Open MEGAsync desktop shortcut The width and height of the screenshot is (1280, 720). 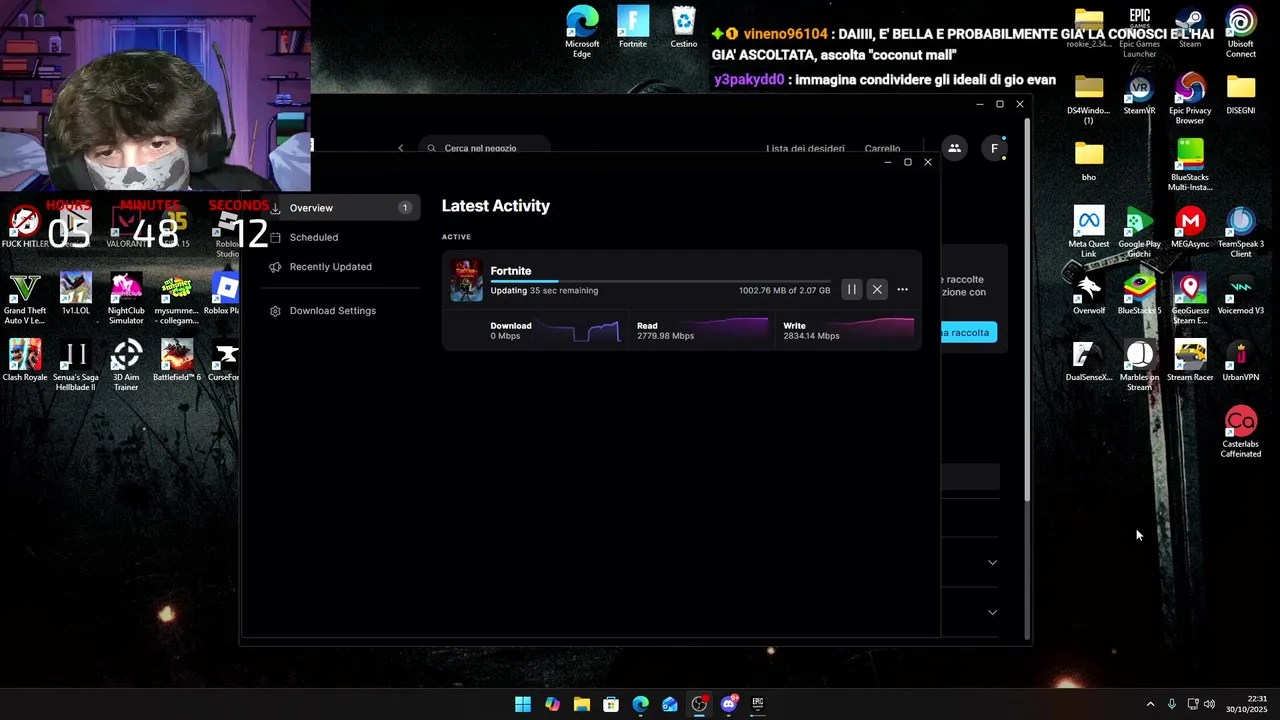click(x=1190, y=228)
